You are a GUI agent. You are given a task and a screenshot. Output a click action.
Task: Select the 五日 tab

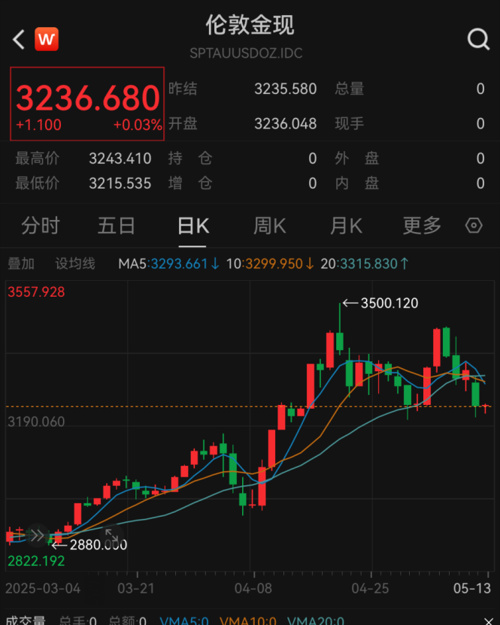[x=116, y=226]
